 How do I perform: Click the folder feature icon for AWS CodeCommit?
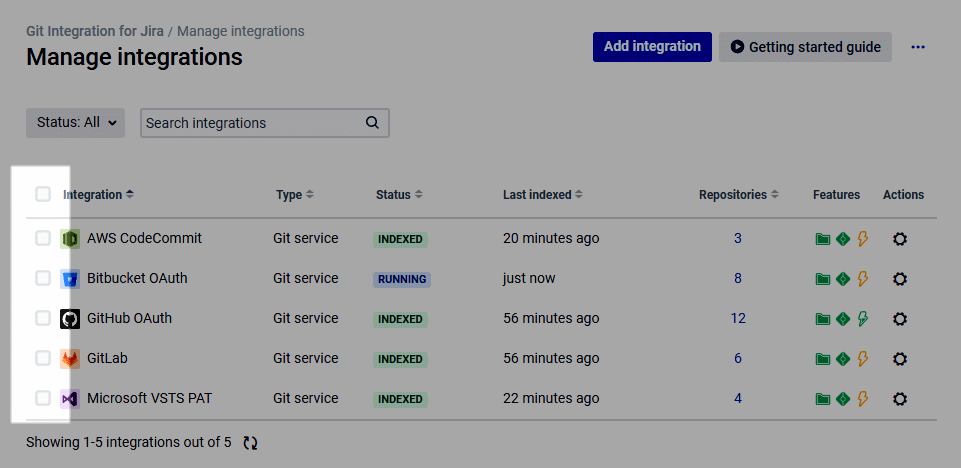click(x=822, y=239)
